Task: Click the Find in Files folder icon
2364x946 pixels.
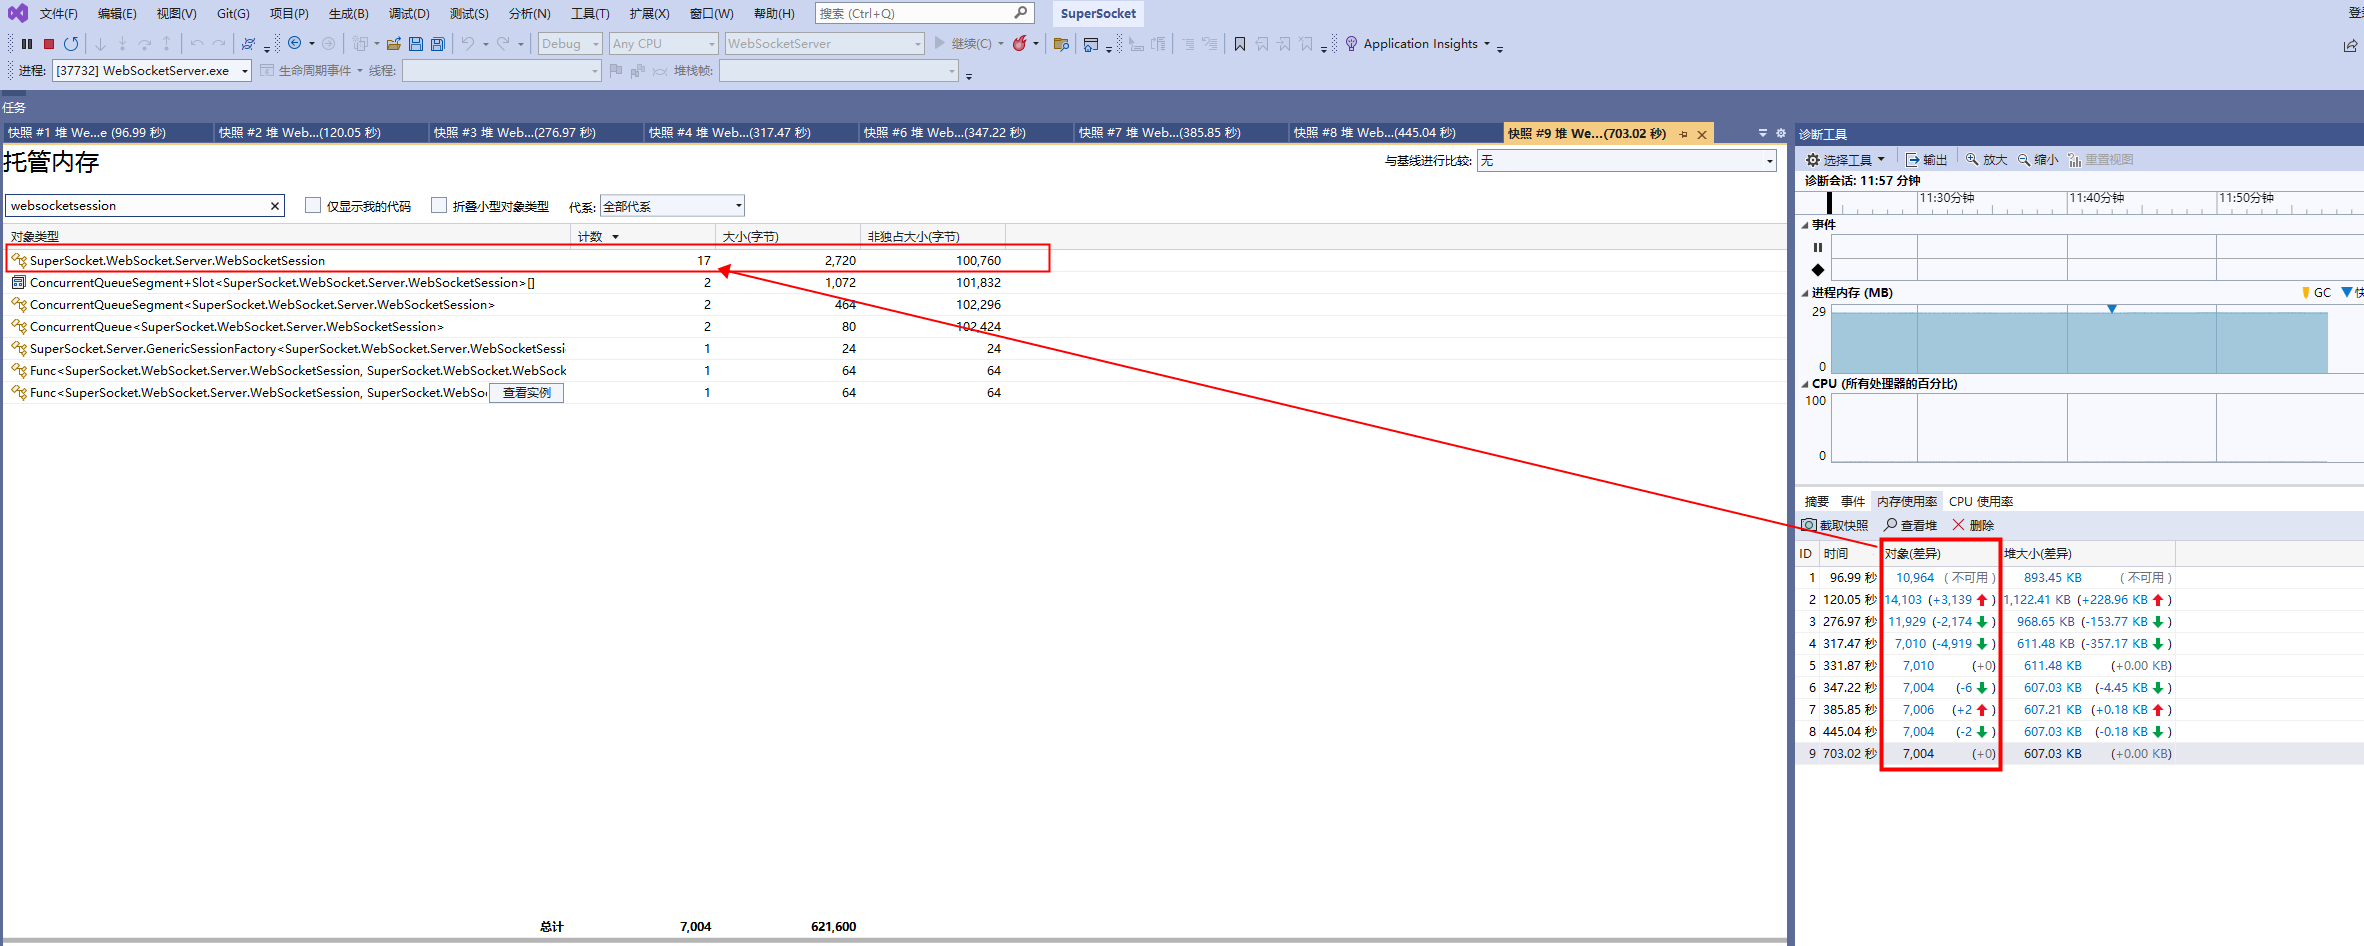Action: point(1062,44)
